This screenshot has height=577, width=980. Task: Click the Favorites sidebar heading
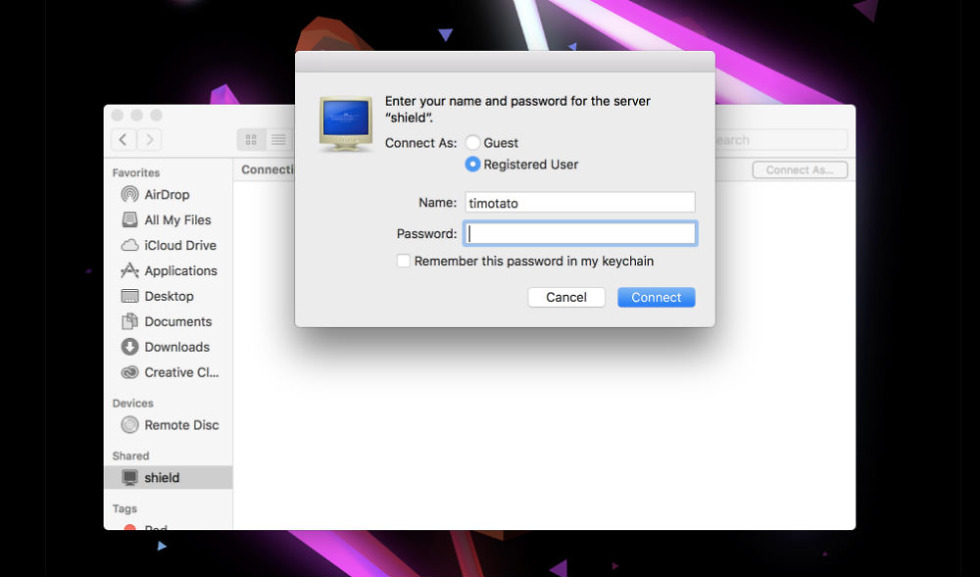(136, 173)
